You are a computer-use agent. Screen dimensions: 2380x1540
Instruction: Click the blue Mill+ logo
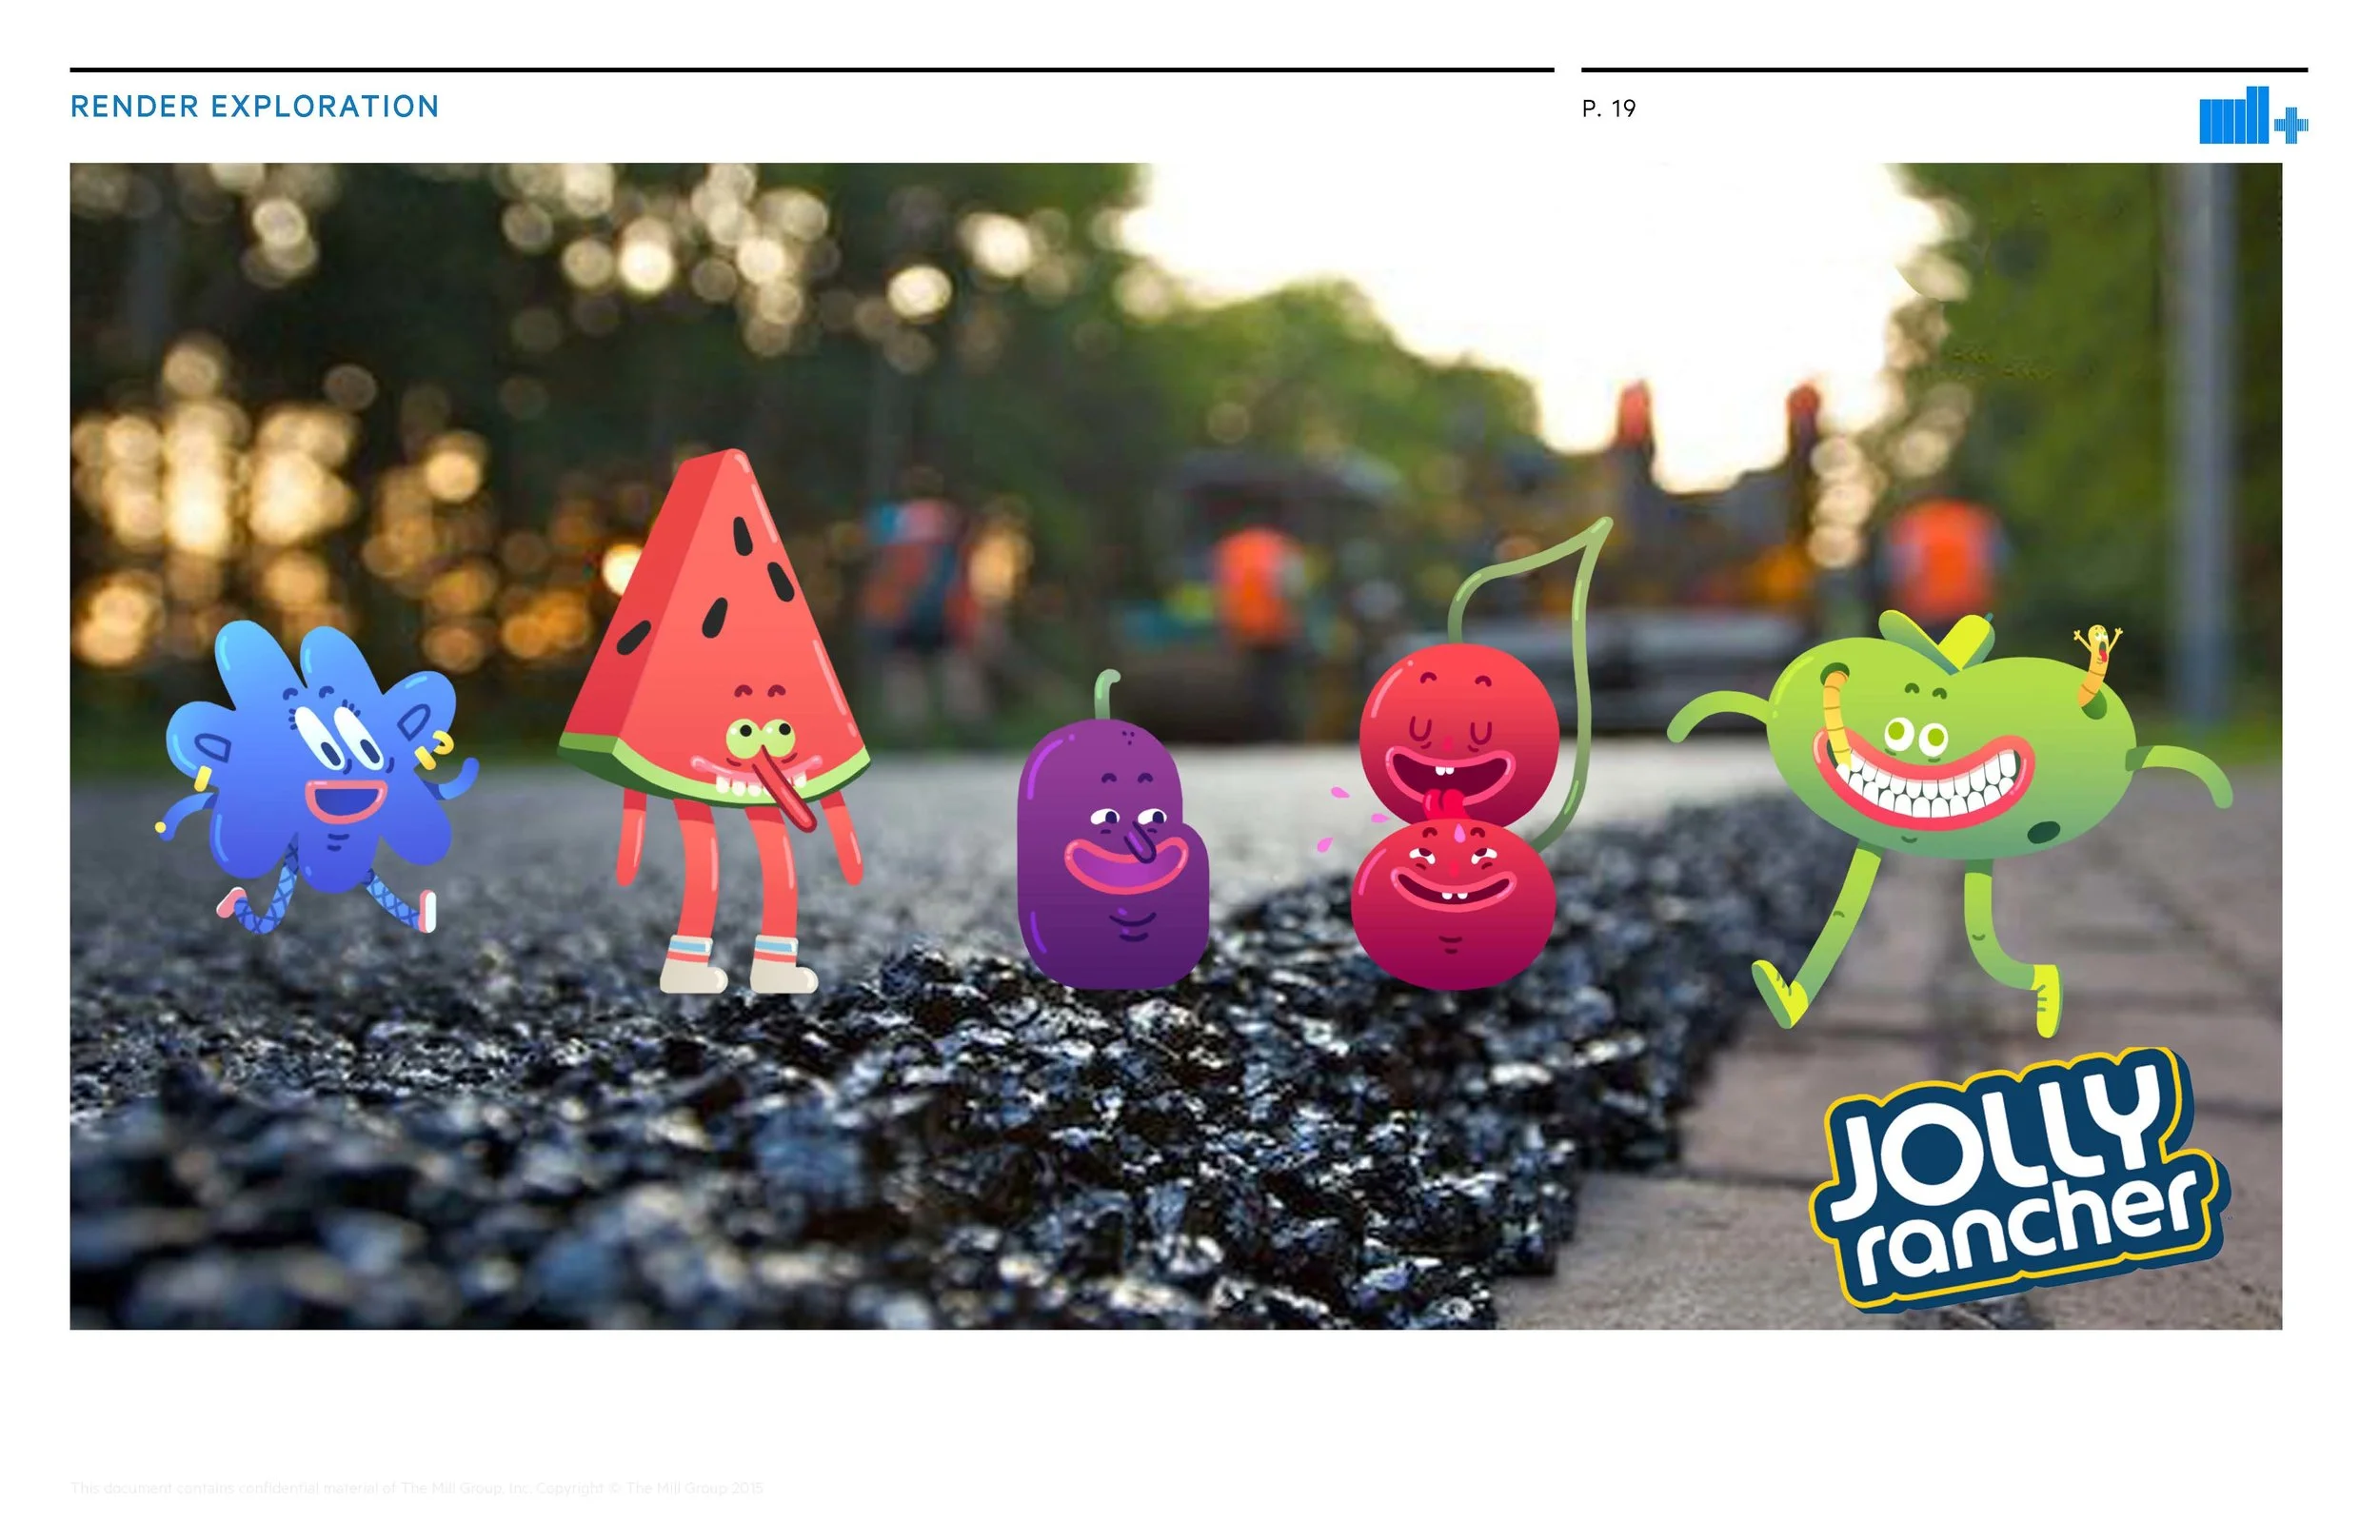[2254, 116]
